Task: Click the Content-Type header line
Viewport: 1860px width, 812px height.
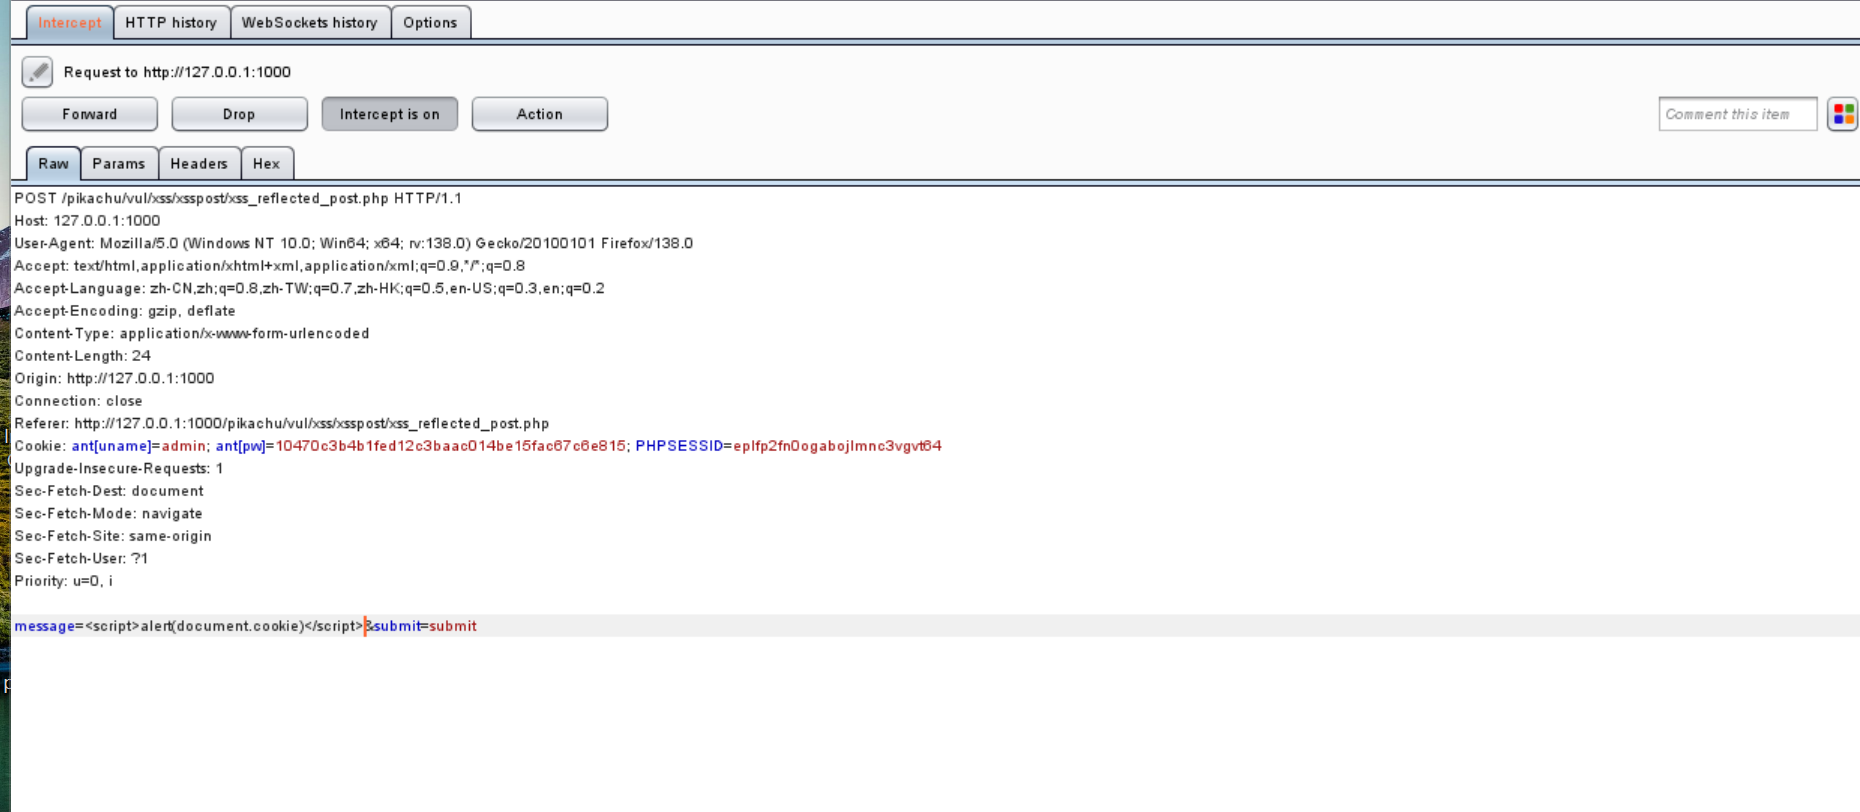Action: [192, 333]
